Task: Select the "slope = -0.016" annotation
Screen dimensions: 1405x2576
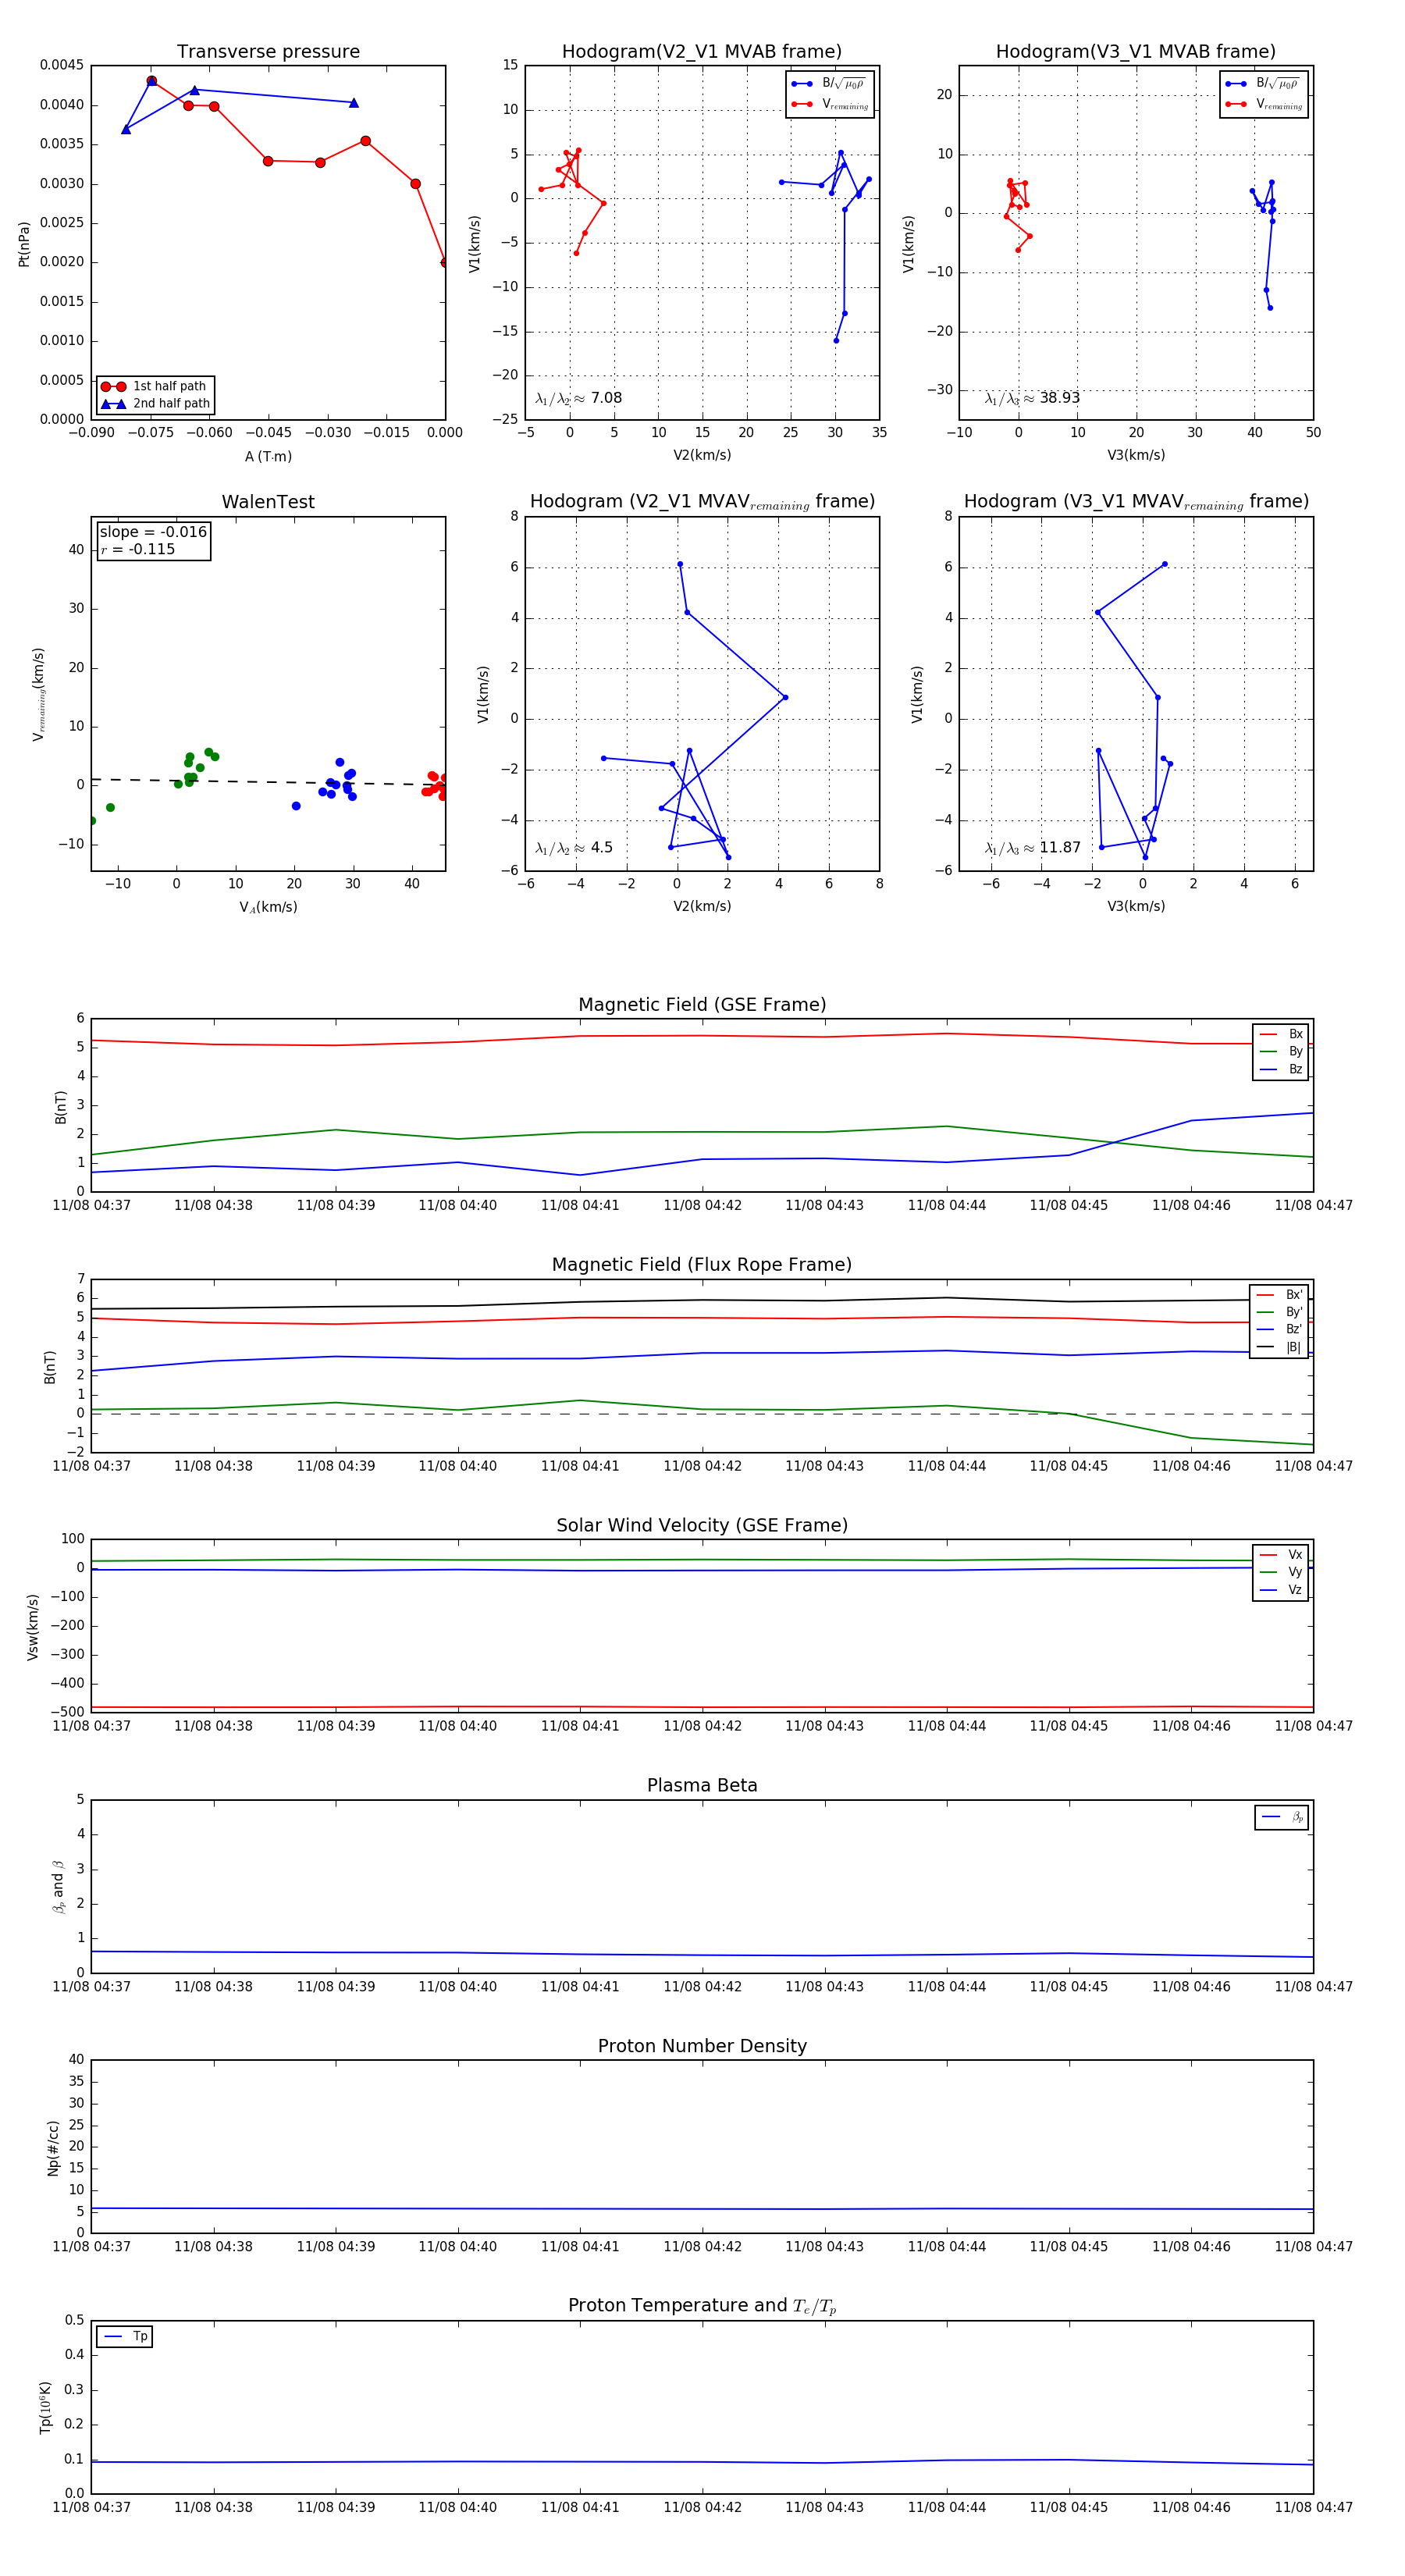Action: click(153, 532)
